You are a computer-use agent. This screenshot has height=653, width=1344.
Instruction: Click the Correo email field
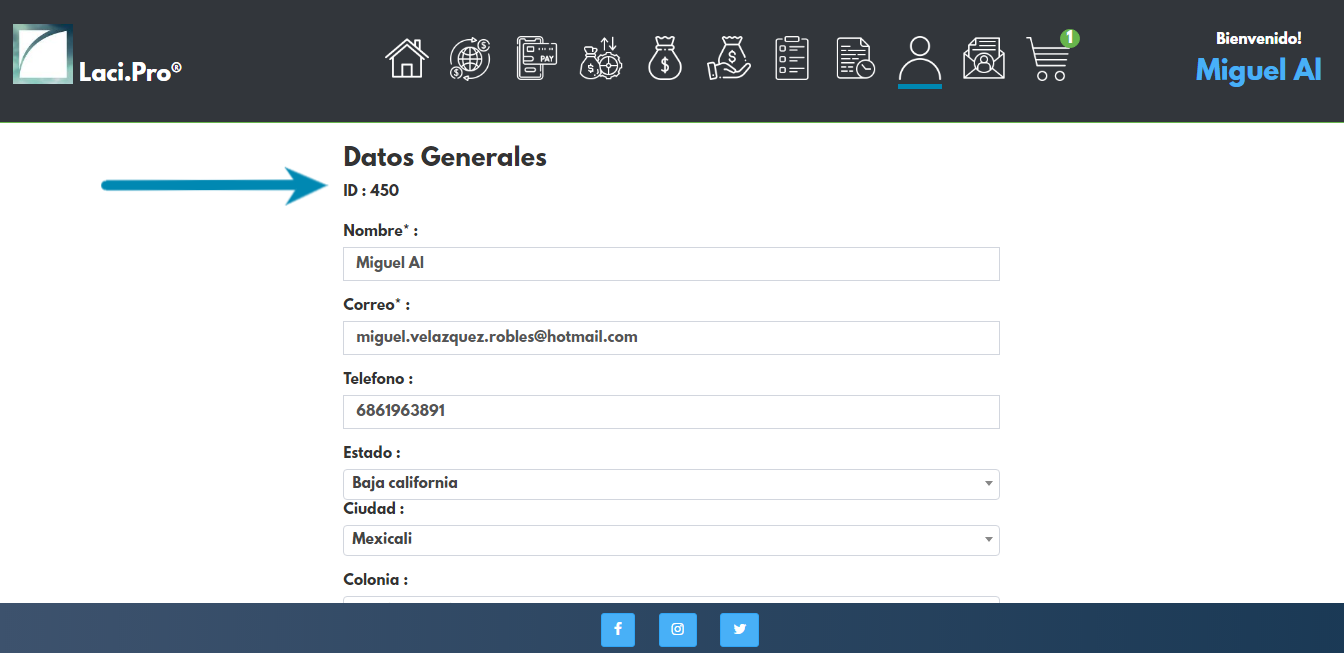pyautogui.click(x=671, y=338)
